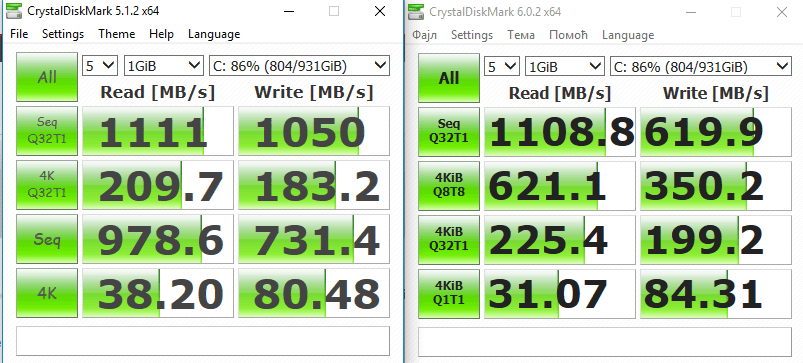Screen dimensions: 803x363
Task: Open Settings menu in CrystalDiskMark 5.1.2
Action: coord(63,34)
